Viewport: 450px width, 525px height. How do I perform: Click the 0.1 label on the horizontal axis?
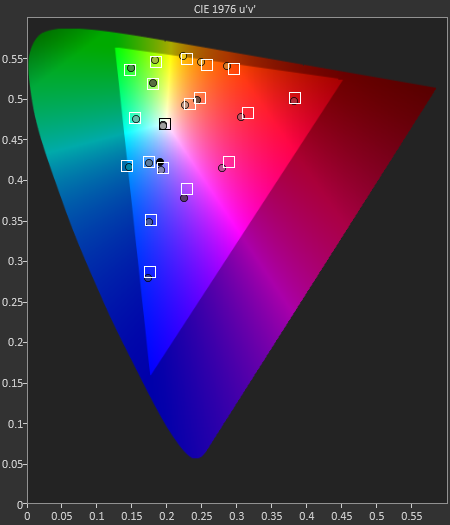(97, 516)
